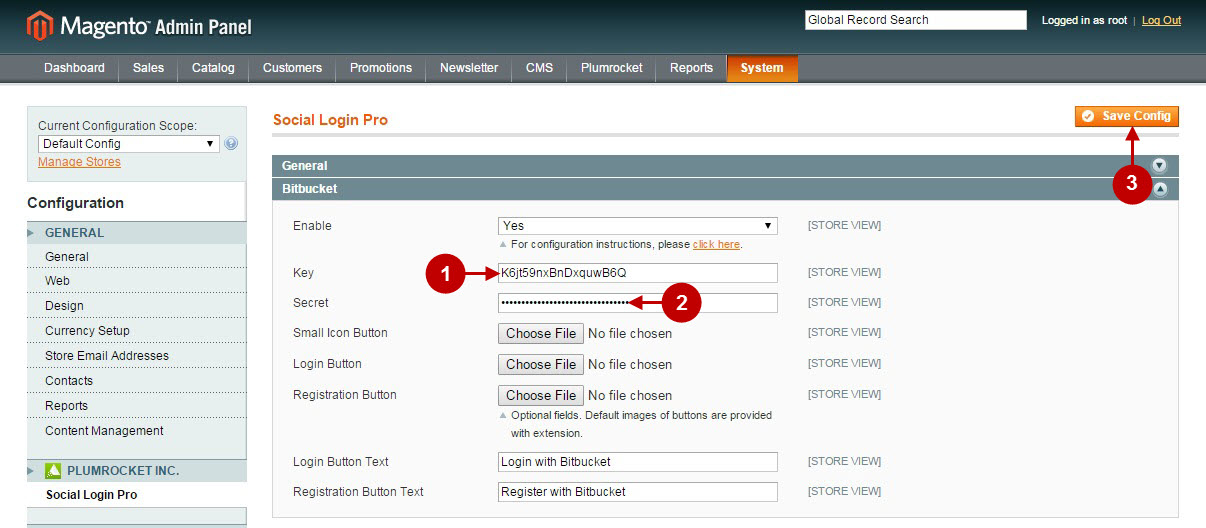Follow the 'click here' instructions link
This screenshot has width=1206, height=528.
[716, 244]
